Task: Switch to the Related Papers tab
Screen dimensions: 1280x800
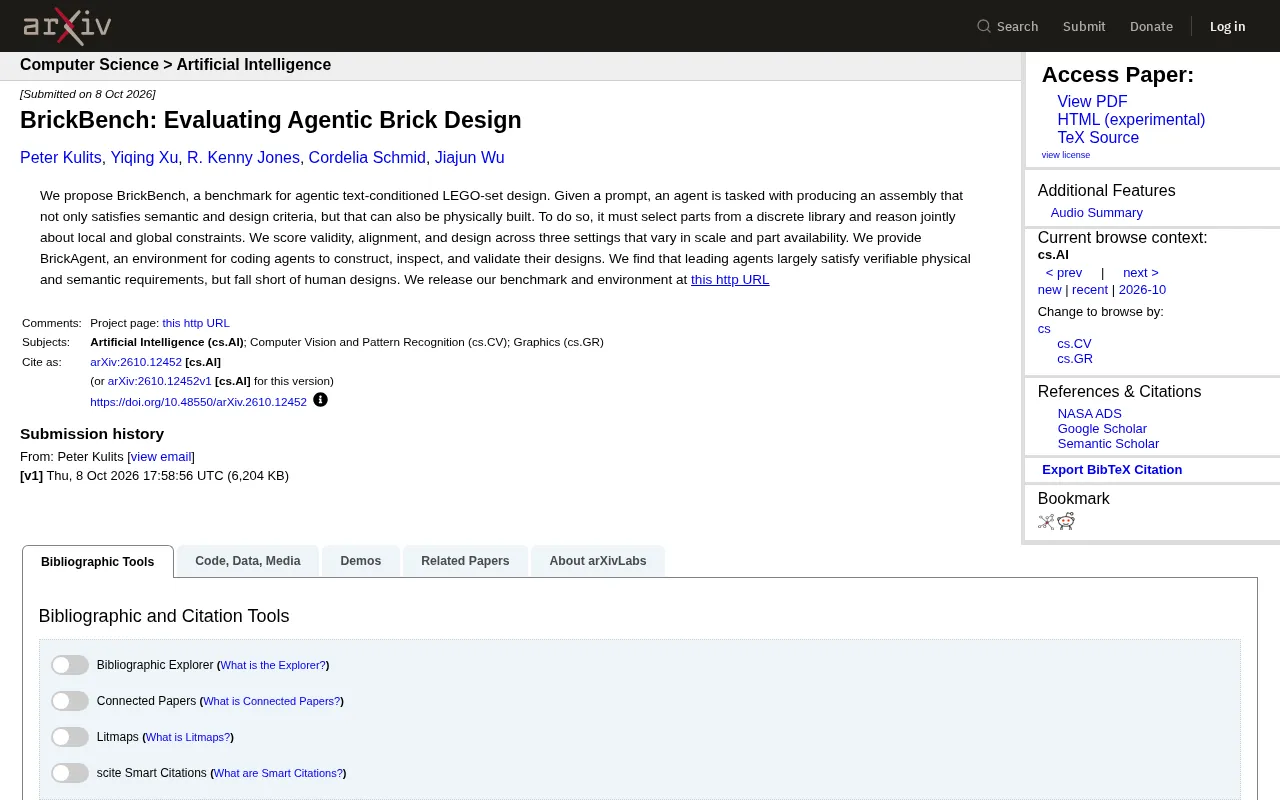Action: point(465,561)
